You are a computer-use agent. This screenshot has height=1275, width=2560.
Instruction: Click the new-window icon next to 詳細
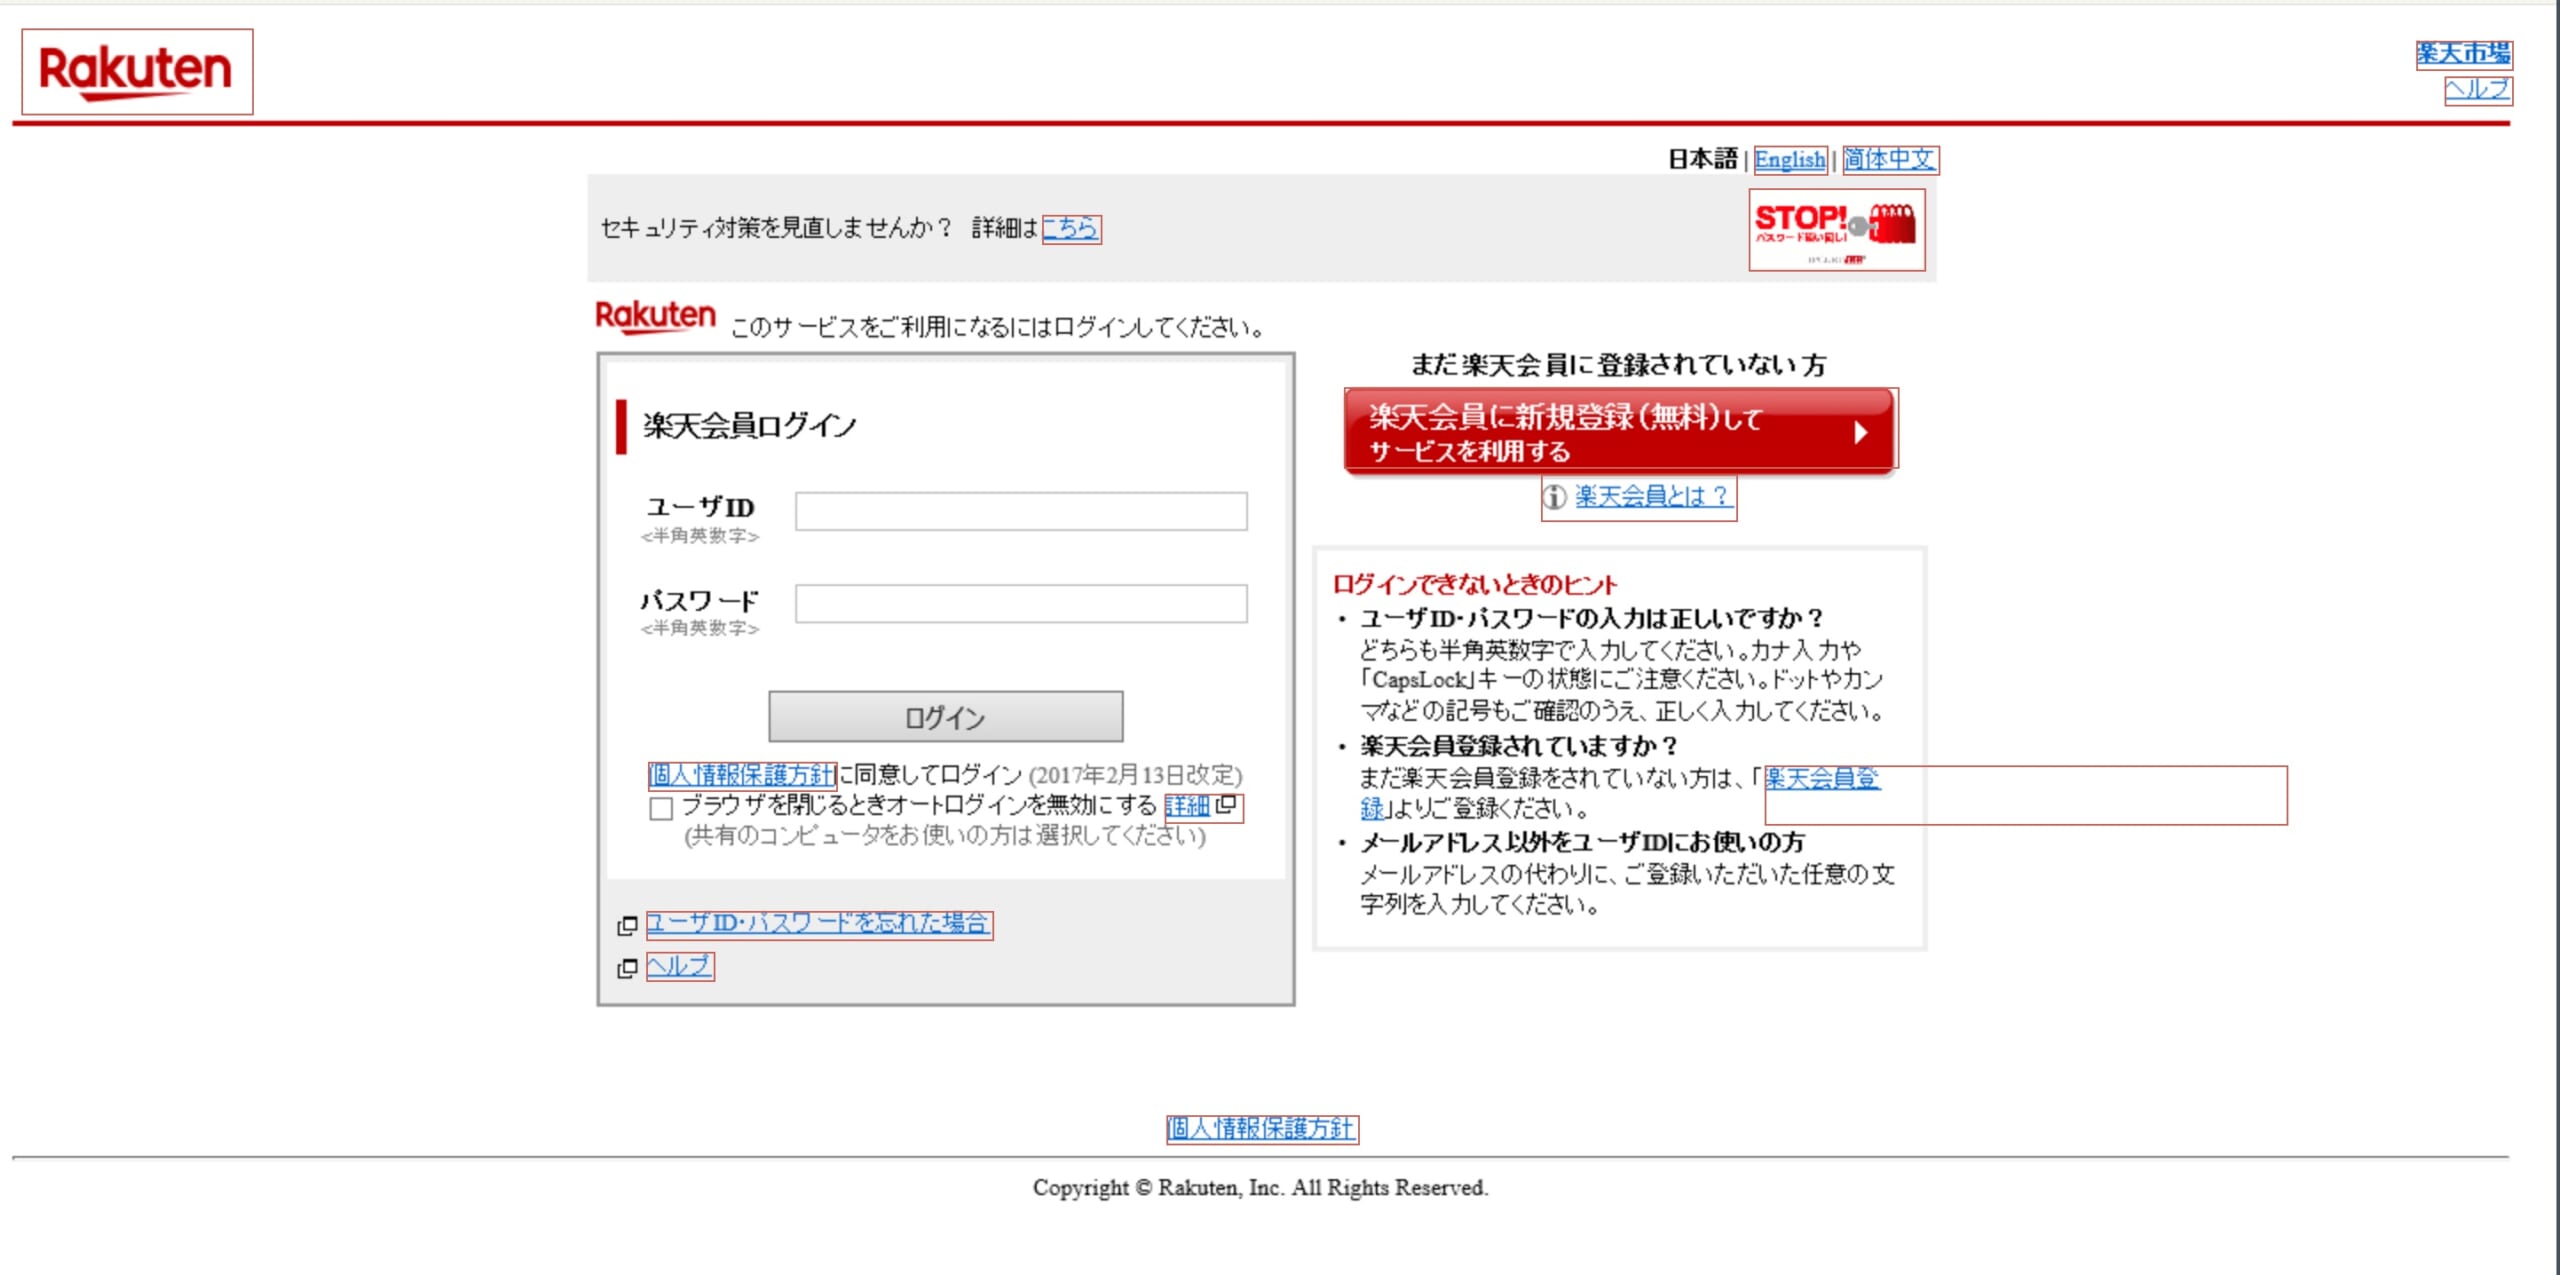[1226, 805]
